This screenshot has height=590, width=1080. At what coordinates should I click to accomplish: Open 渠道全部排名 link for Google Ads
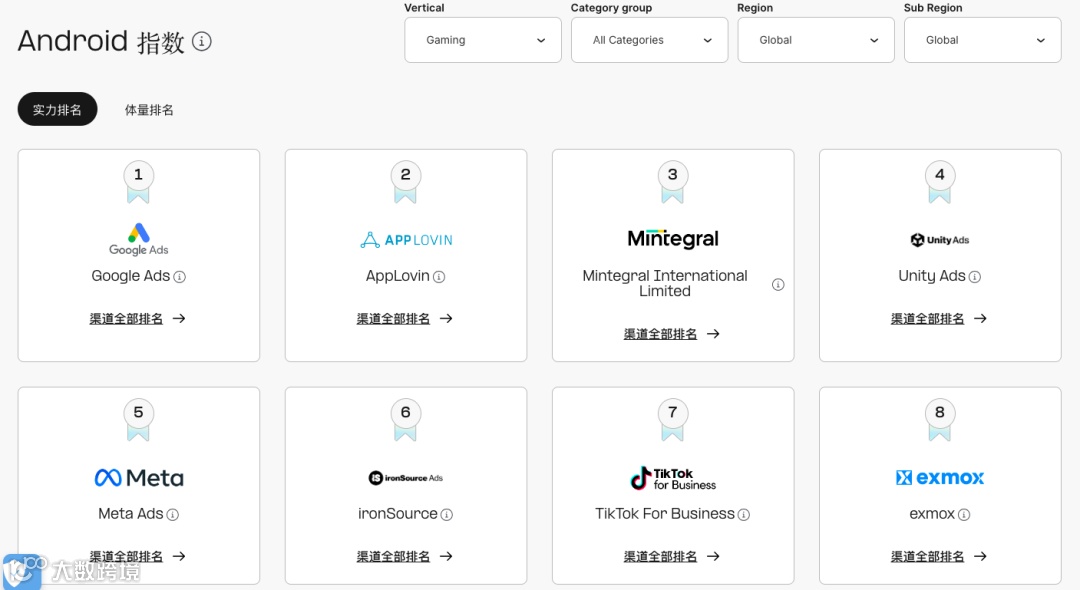137,319
